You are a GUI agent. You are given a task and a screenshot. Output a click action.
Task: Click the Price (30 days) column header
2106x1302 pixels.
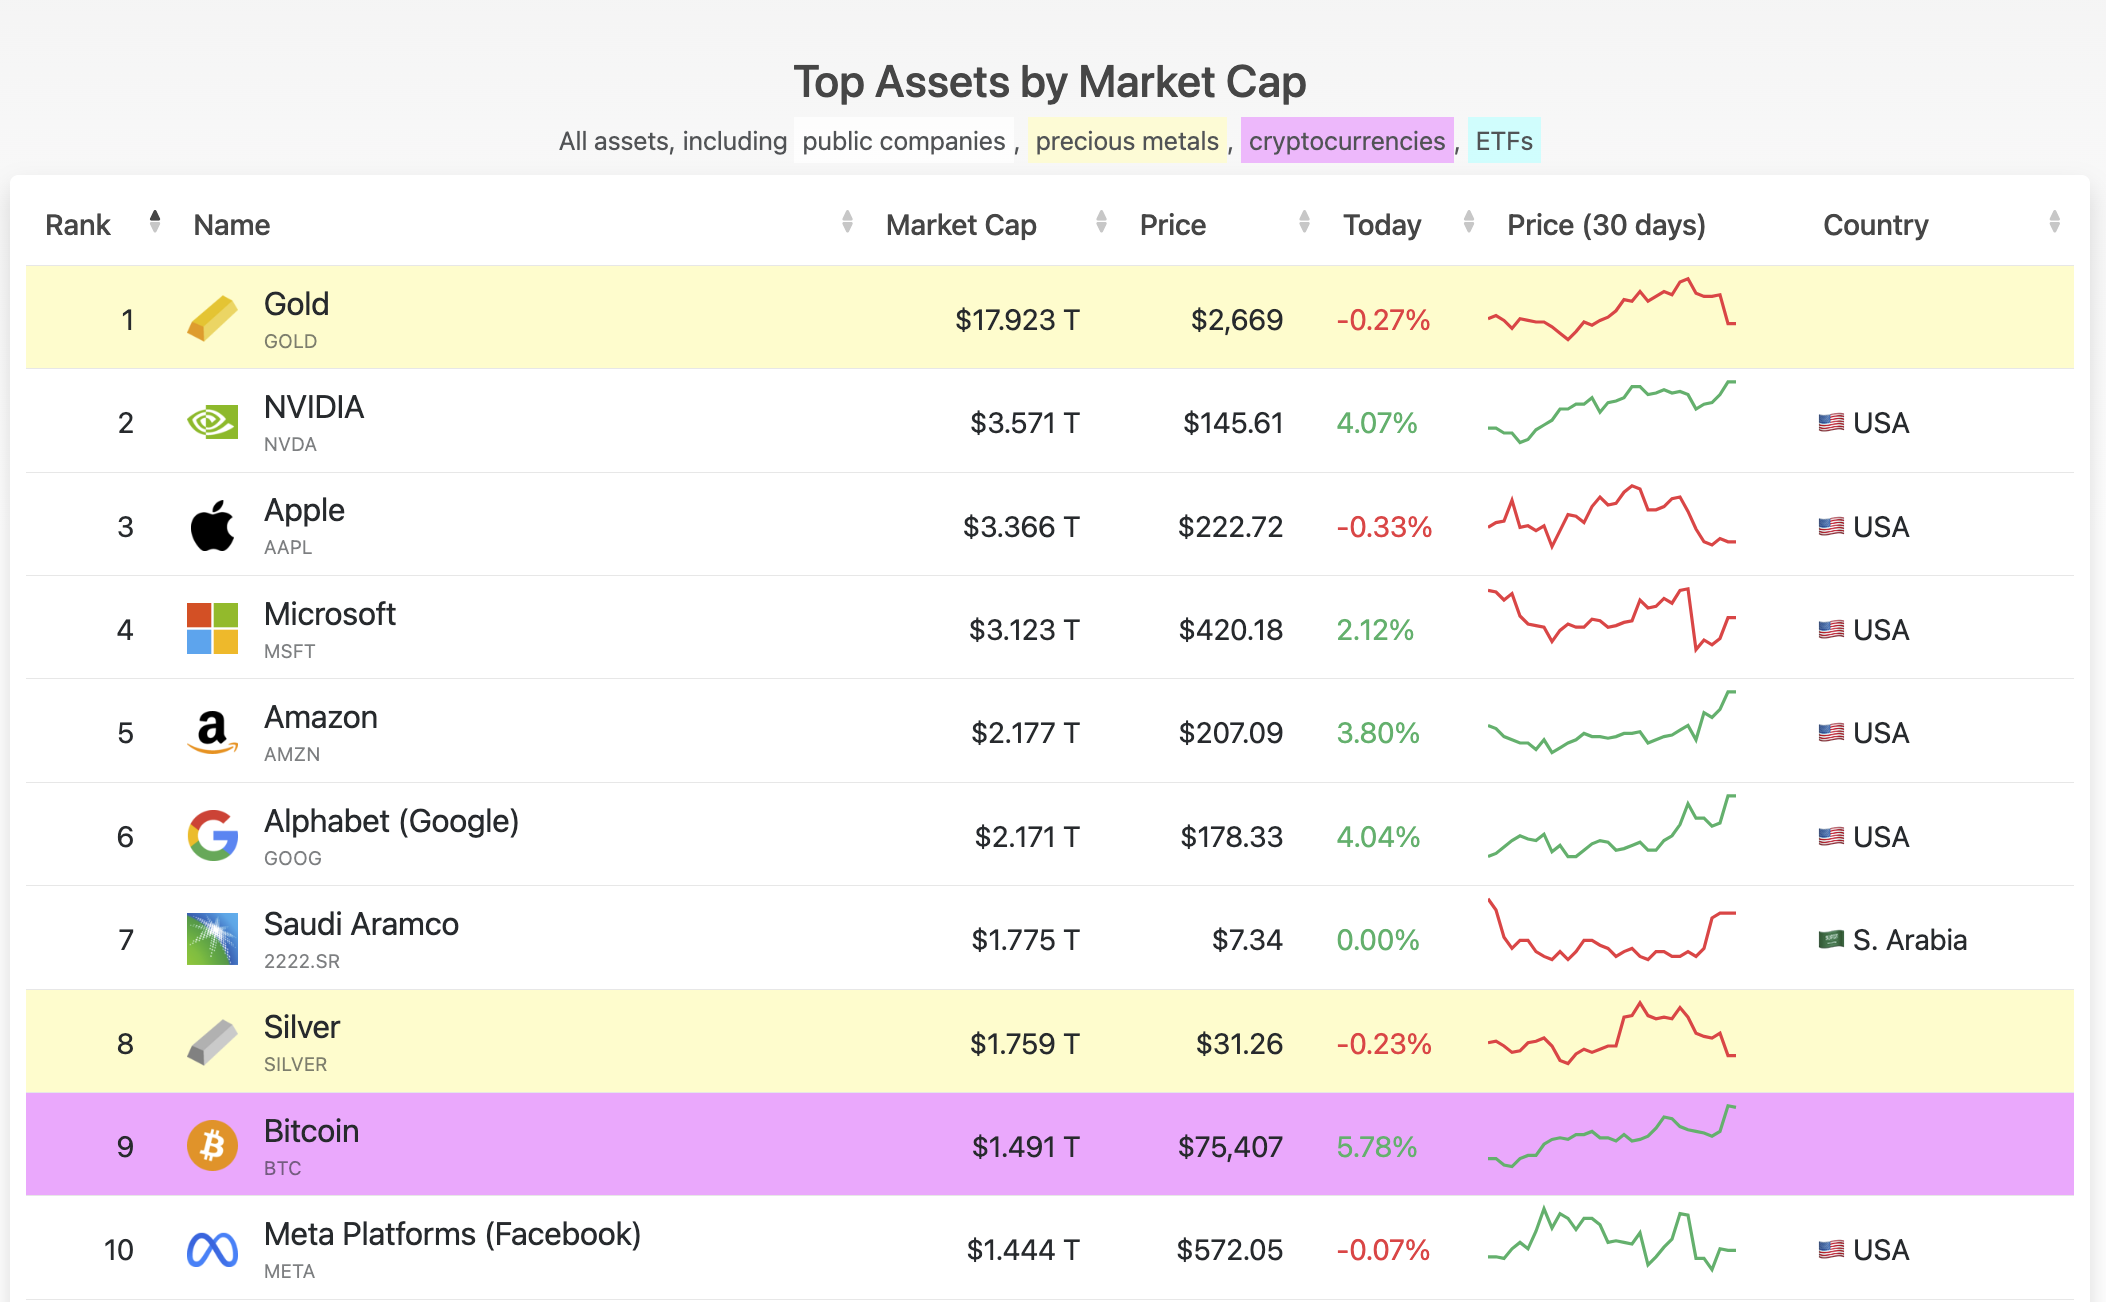pos(1606,225)
